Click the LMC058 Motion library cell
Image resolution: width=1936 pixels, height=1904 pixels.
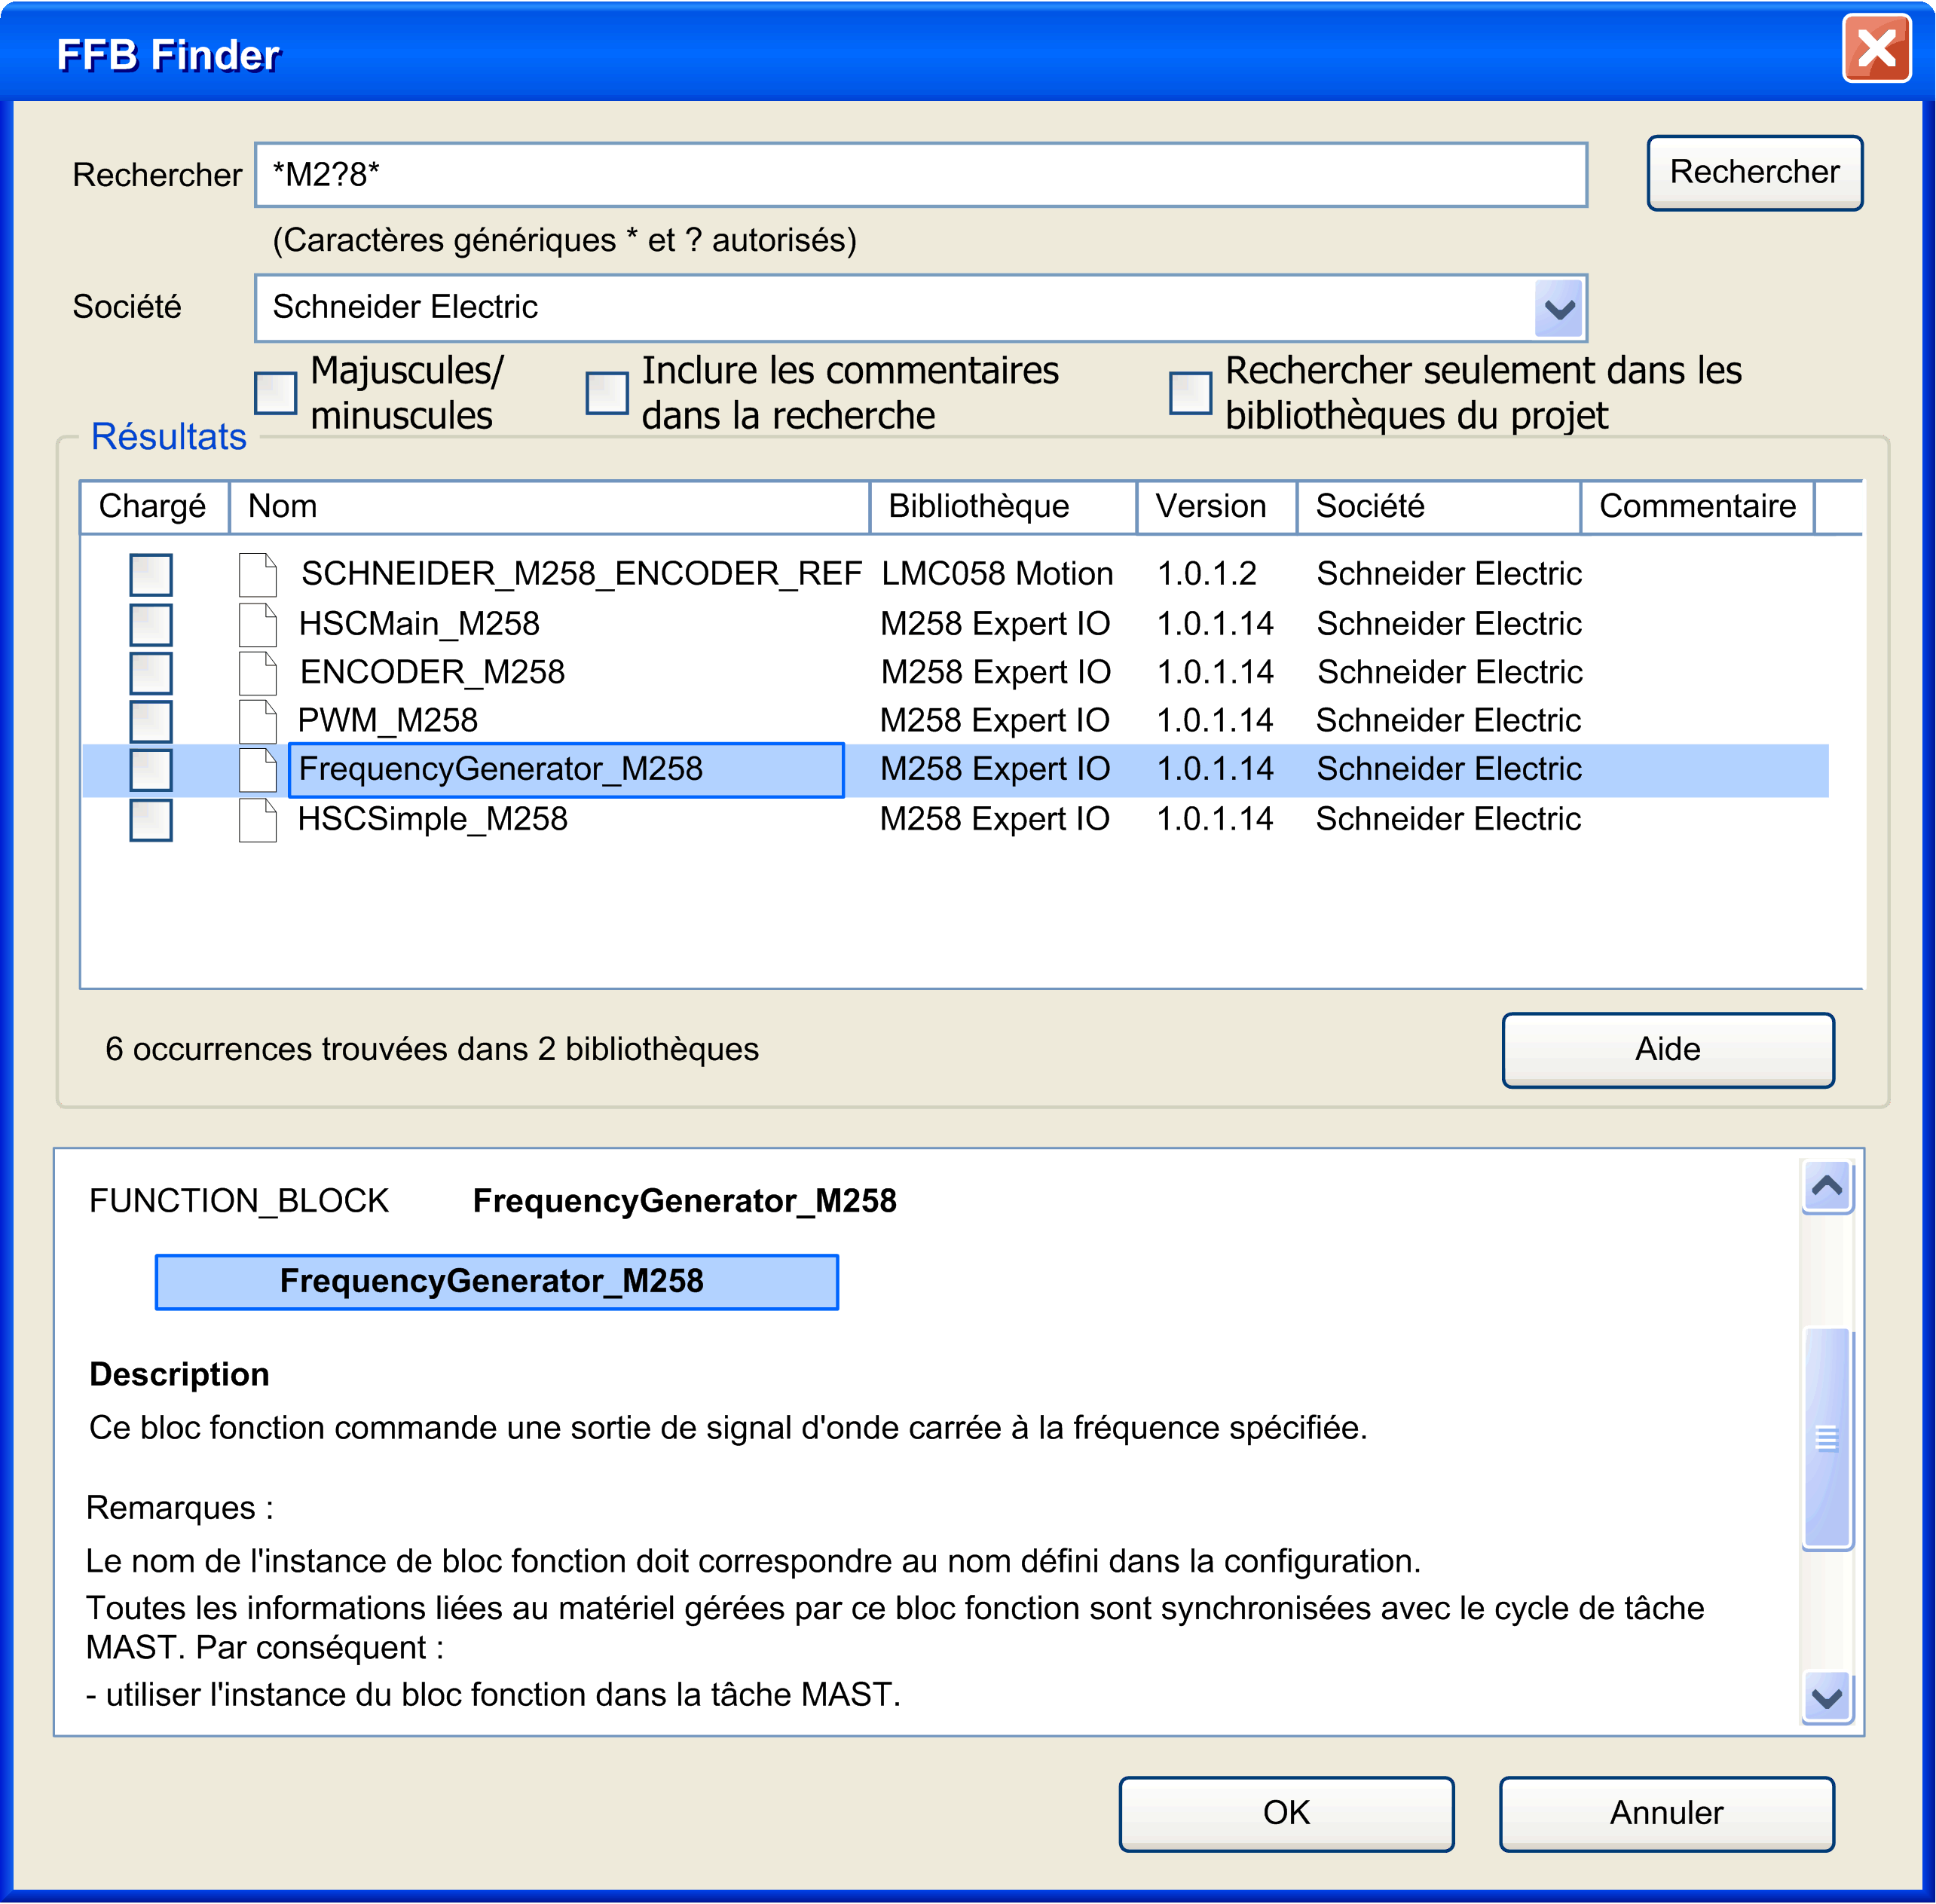tap(997, 574)
